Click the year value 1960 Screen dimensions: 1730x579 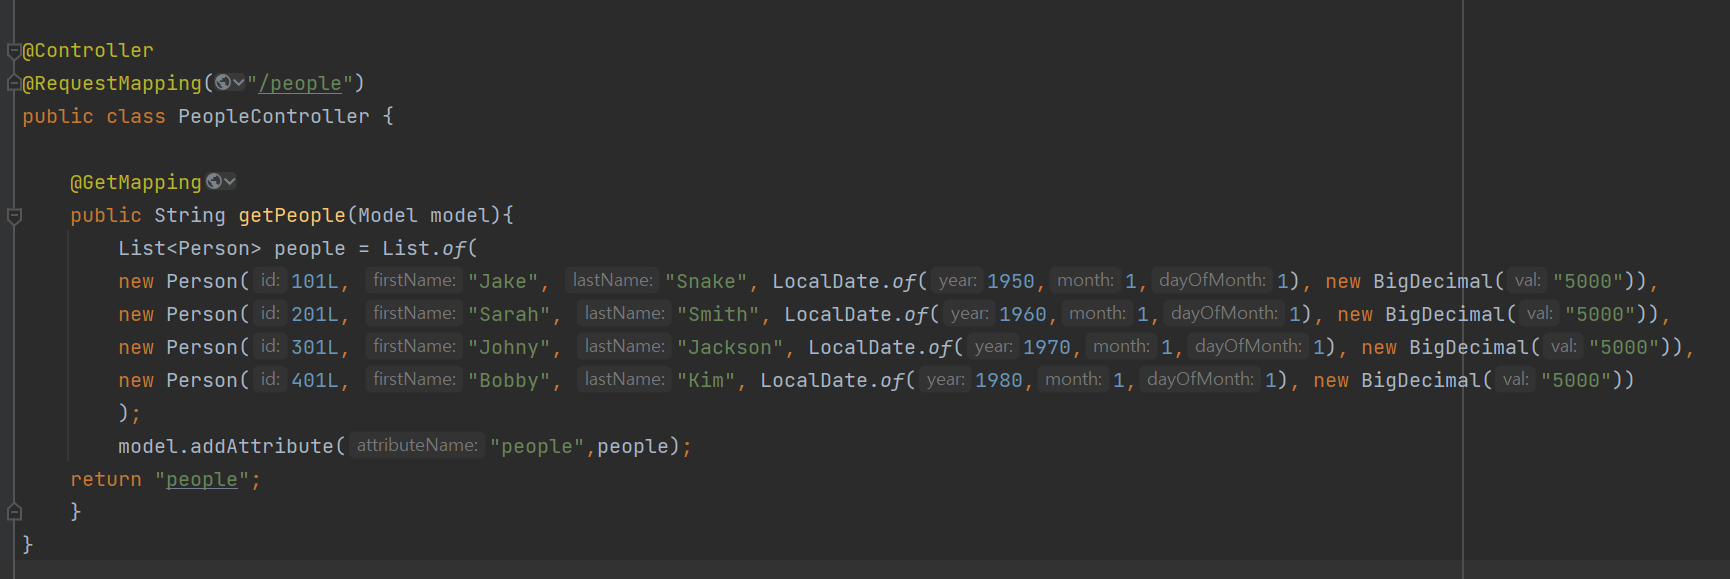click(x=1023, y=314)
